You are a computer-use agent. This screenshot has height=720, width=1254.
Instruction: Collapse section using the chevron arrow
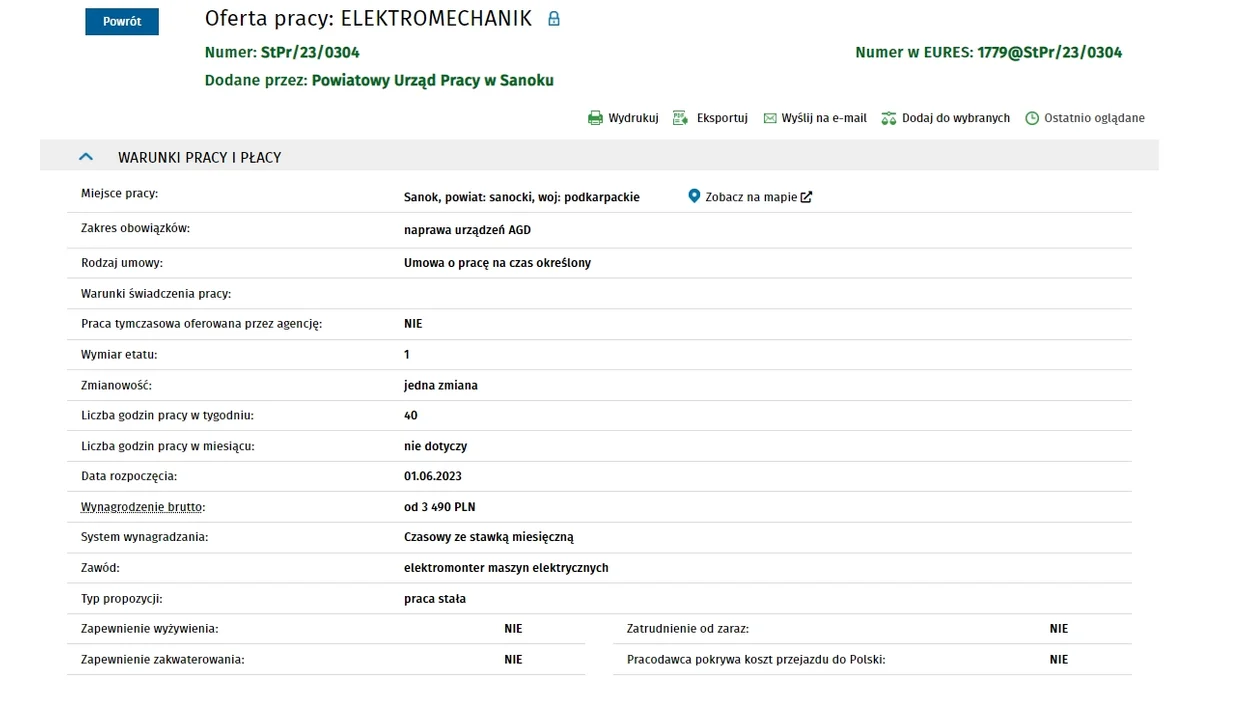[x=86, y=157]
